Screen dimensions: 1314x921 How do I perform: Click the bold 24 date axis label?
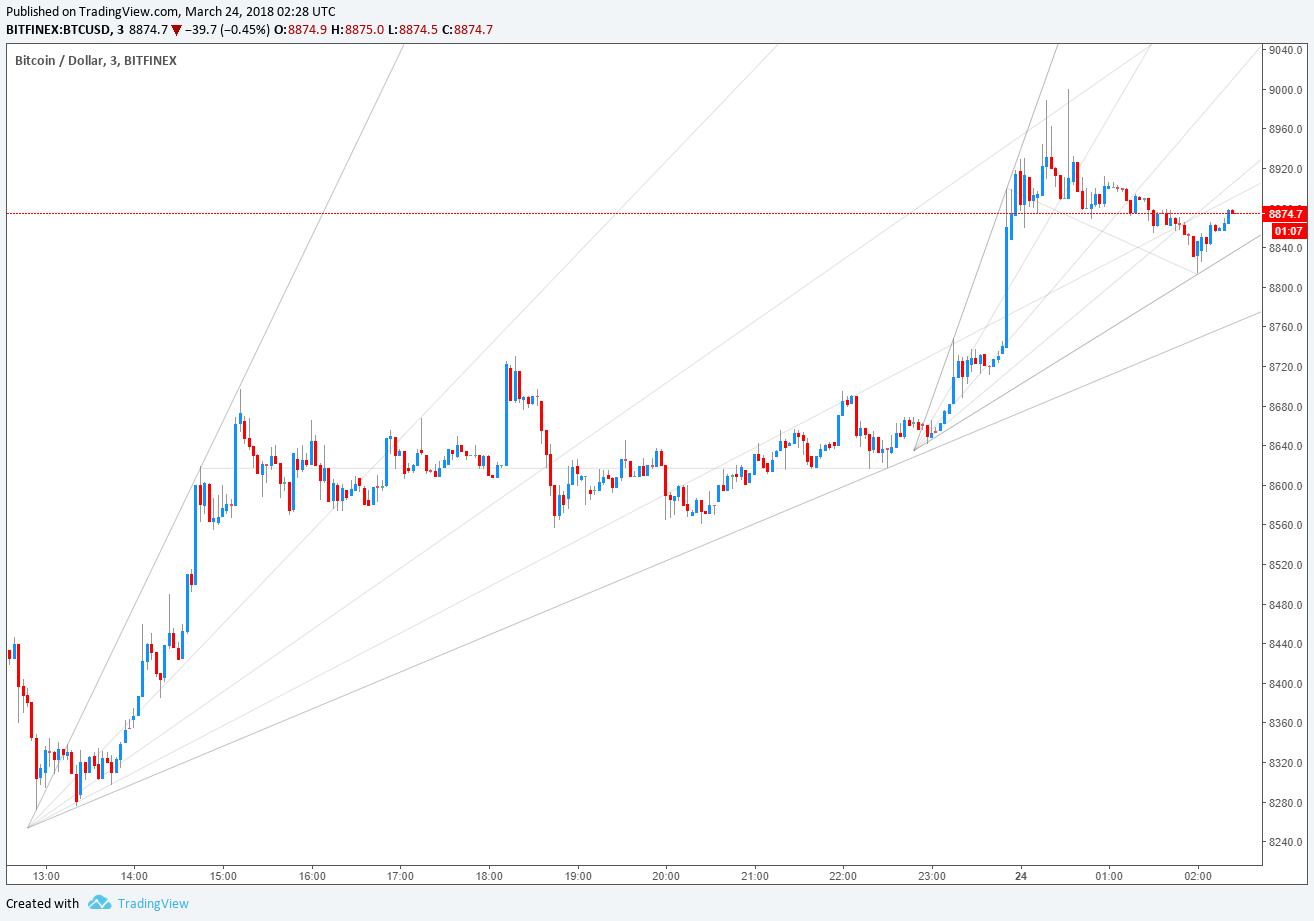pos(1021,876)
